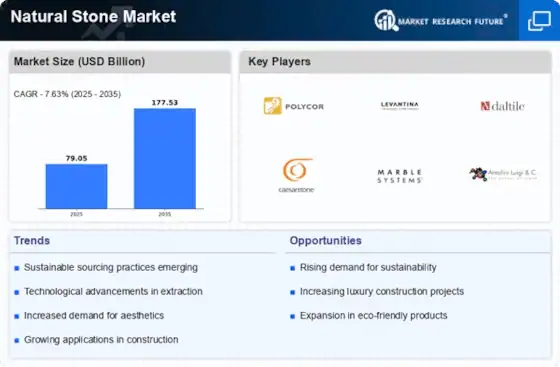Click the 2035 axis label
The image size is (560, 367).
click(165, 214)
